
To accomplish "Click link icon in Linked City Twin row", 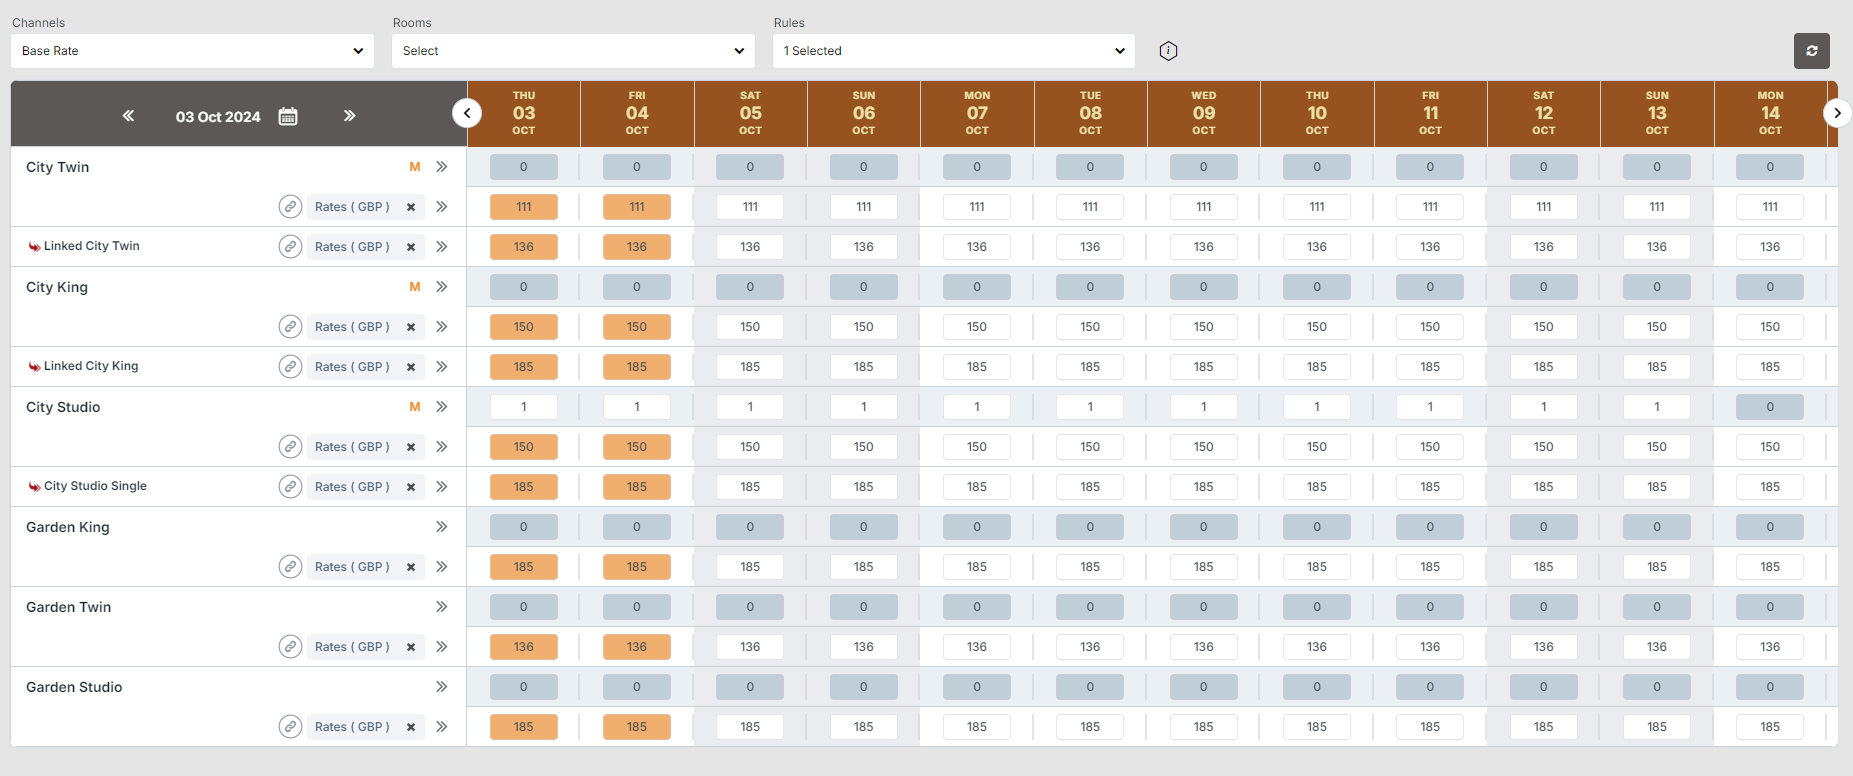I will click(x=290, y=247).
